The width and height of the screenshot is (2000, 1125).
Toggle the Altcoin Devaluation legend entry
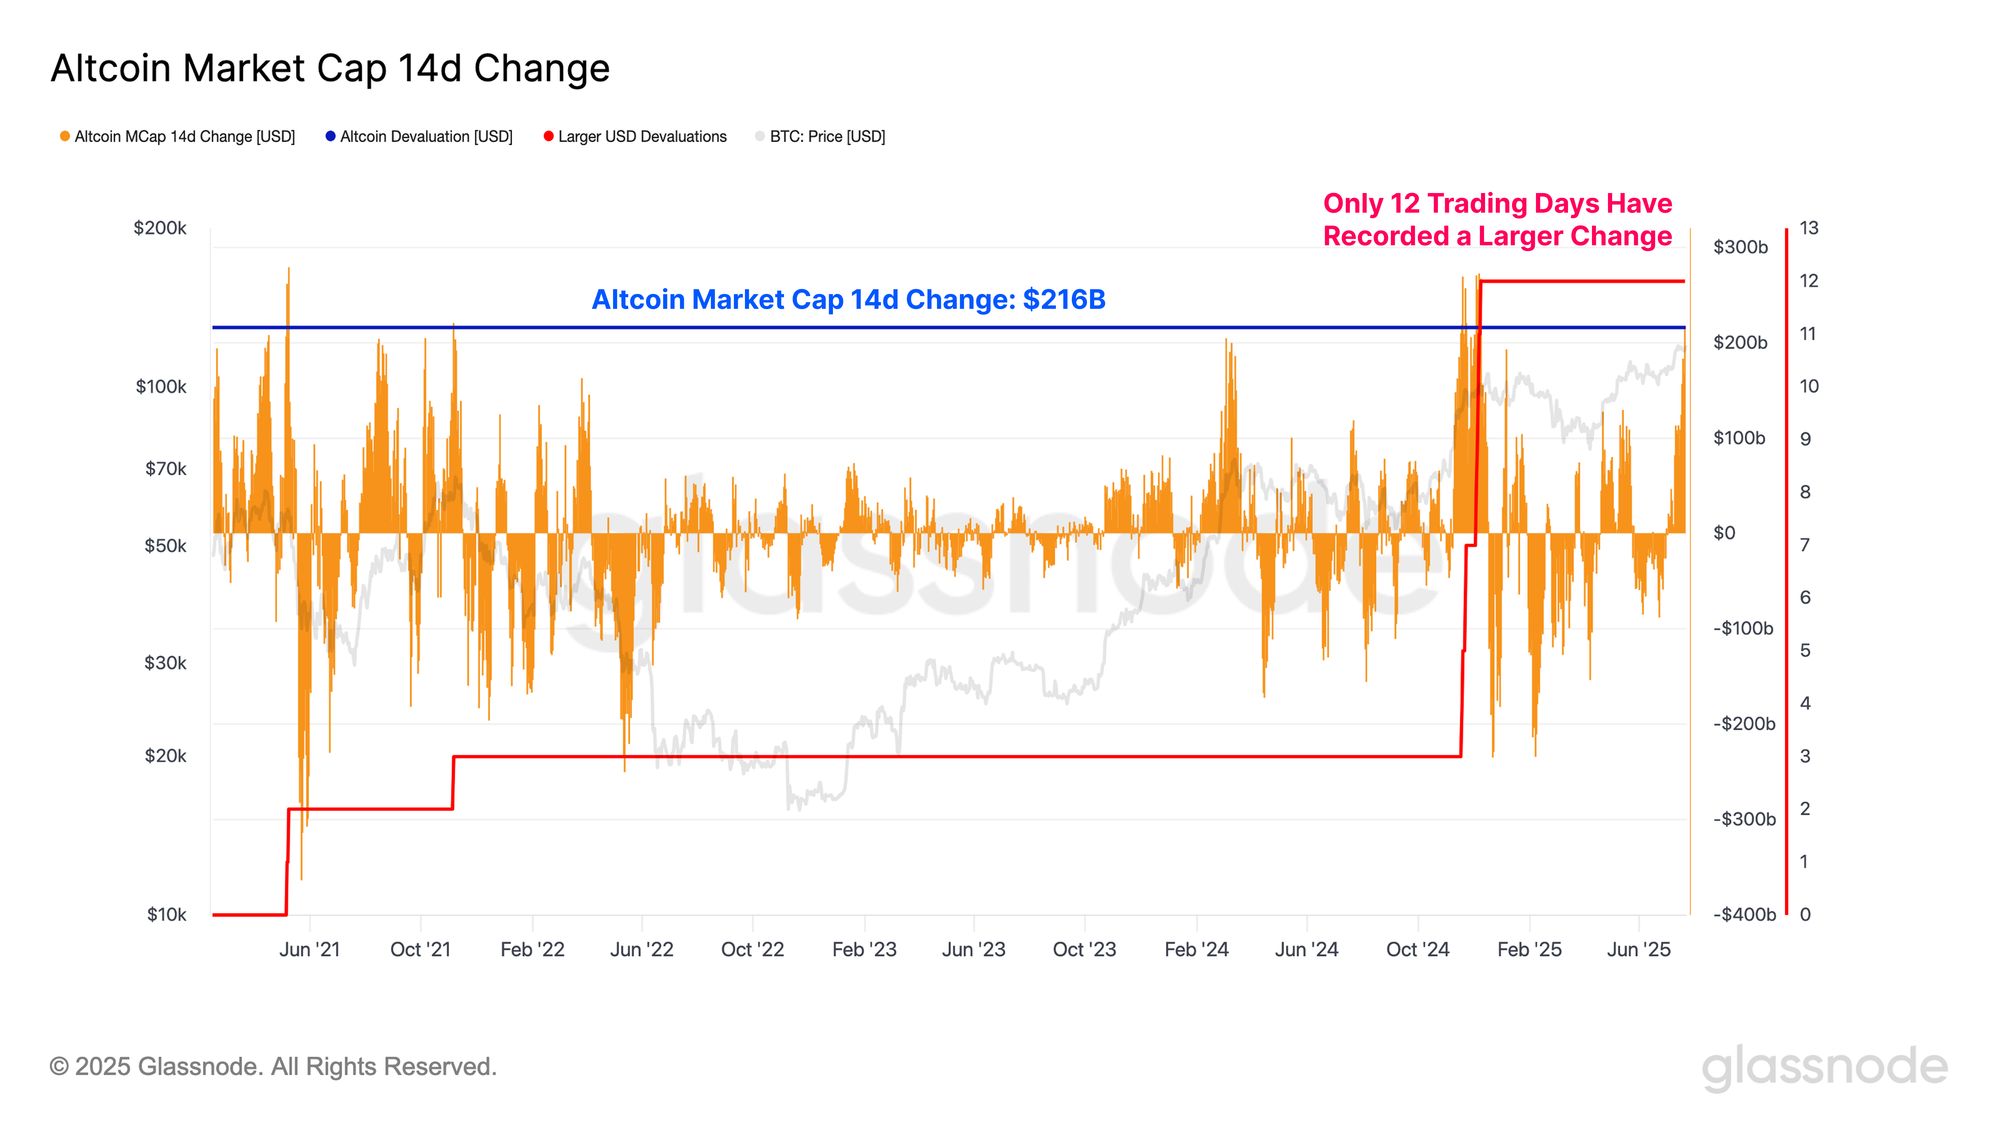click(419, 137)
